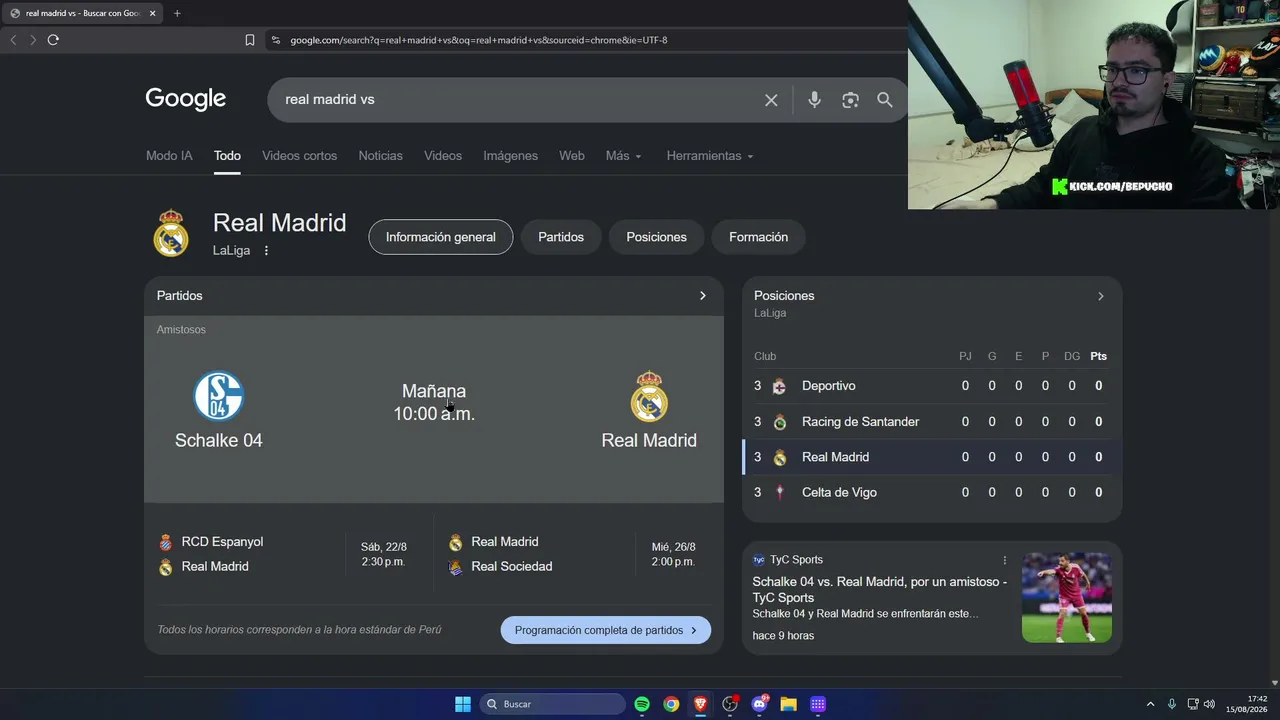Open the Formación chip
1280x720 pixels.
(758, 237)
